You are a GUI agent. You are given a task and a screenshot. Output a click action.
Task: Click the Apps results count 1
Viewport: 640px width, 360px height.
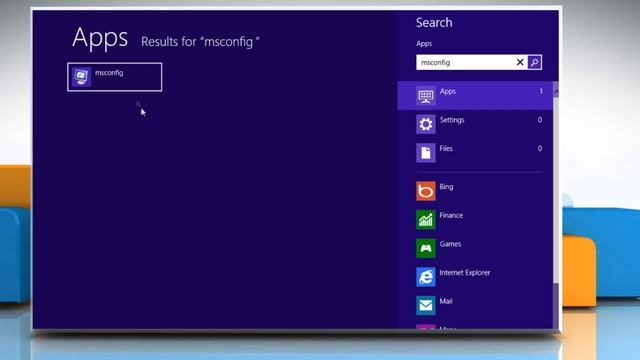tap(541, 91)
